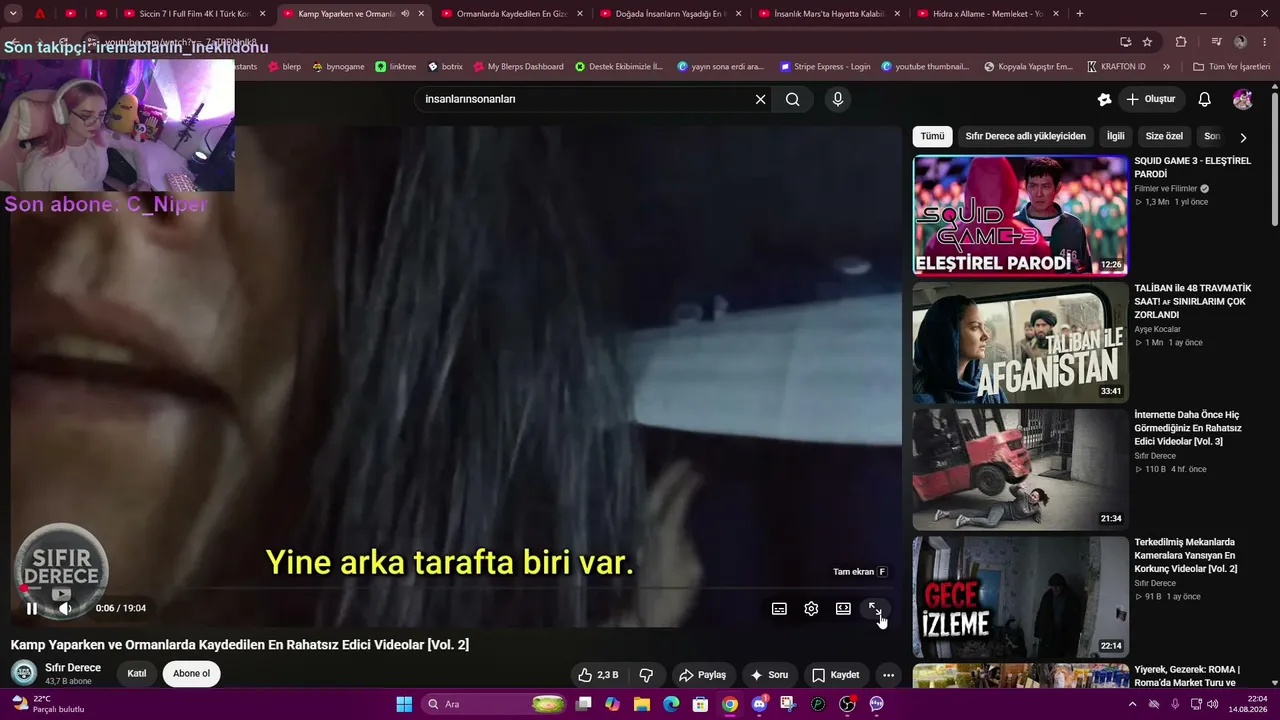Viewport: 1280px width, 720px height.
Task: Open the Terkedilmiş Mekanlarda video title
Action: point(1188,555)
